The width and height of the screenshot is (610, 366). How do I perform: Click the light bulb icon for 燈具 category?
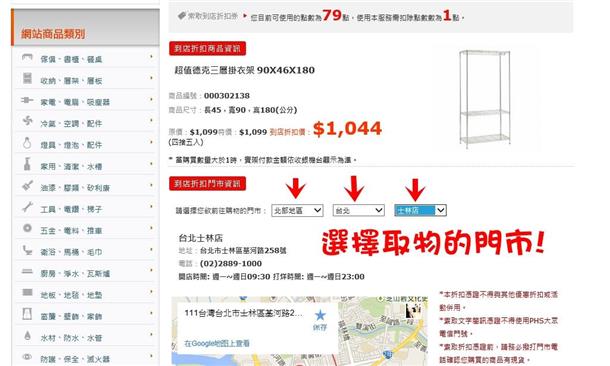point(27,143)
